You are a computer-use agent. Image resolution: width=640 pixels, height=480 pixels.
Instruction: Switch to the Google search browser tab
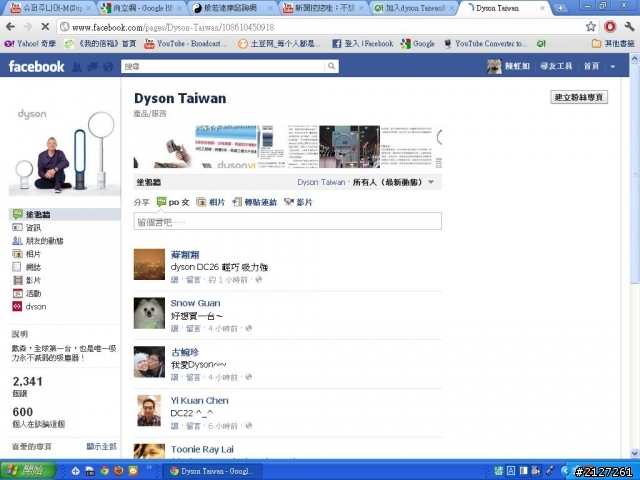pyautogui.click(x=142, y=8)
